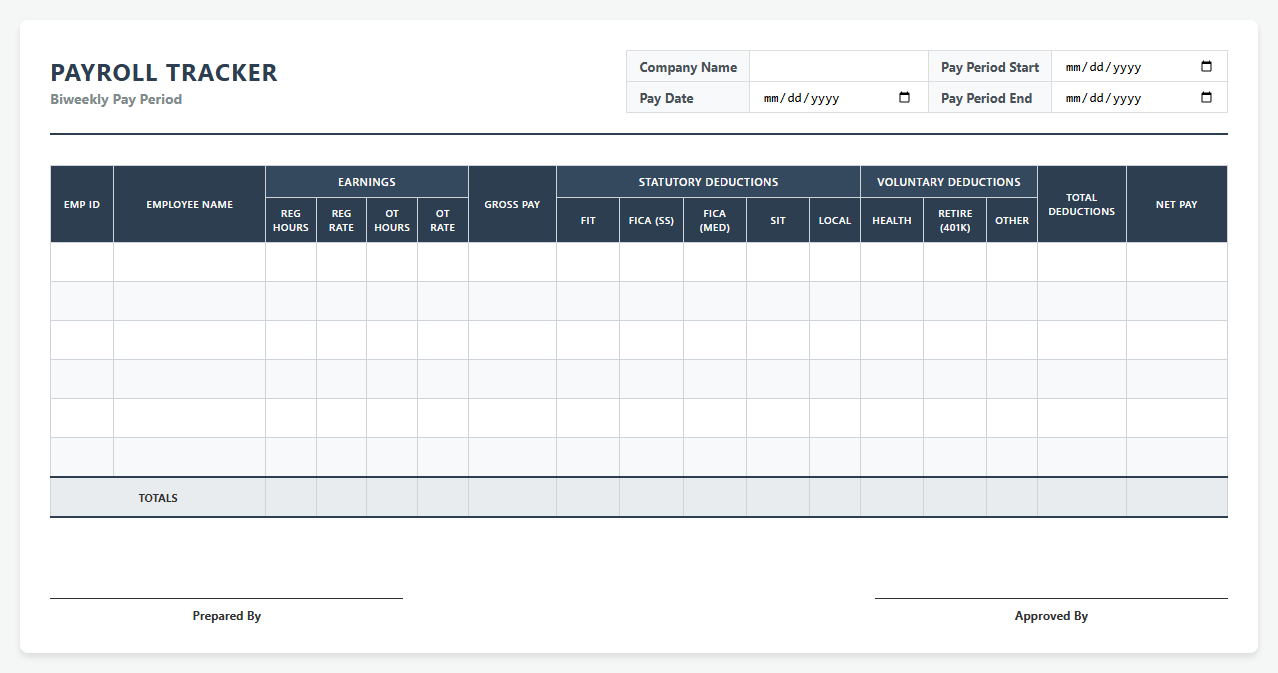Click the HEALTH column header
The width and height of the screenshot is (1278, 673).
tap(892, 220)
